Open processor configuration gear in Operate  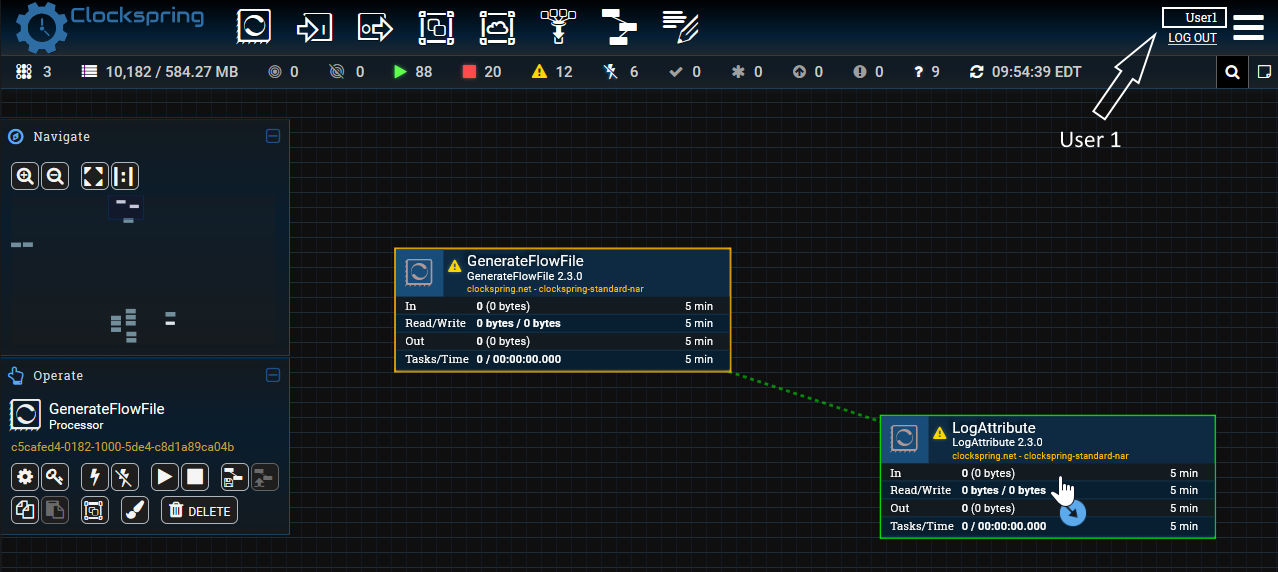25,477
